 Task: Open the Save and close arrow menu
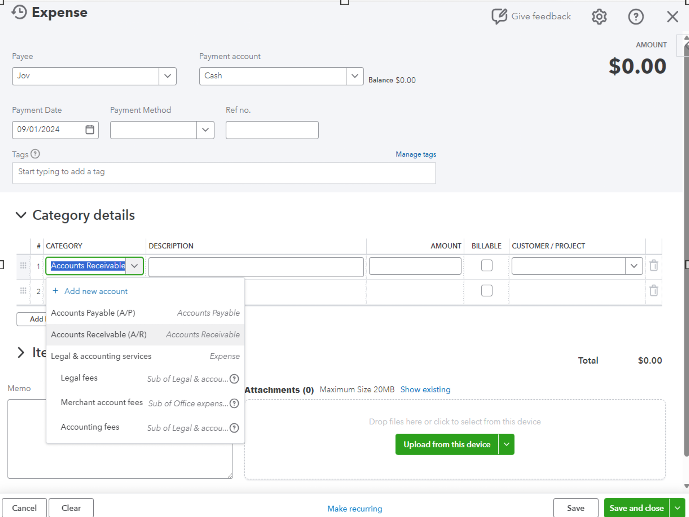click(677, 508)
